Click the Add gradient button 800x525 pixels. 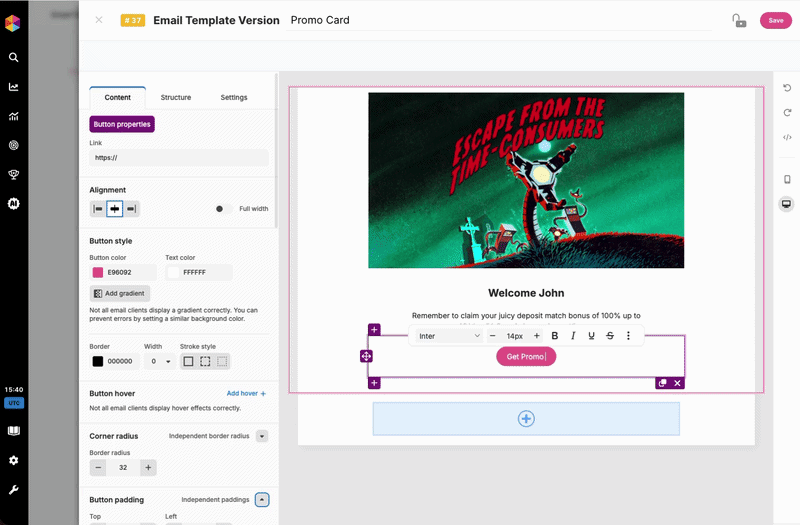[x=120, y=293]
